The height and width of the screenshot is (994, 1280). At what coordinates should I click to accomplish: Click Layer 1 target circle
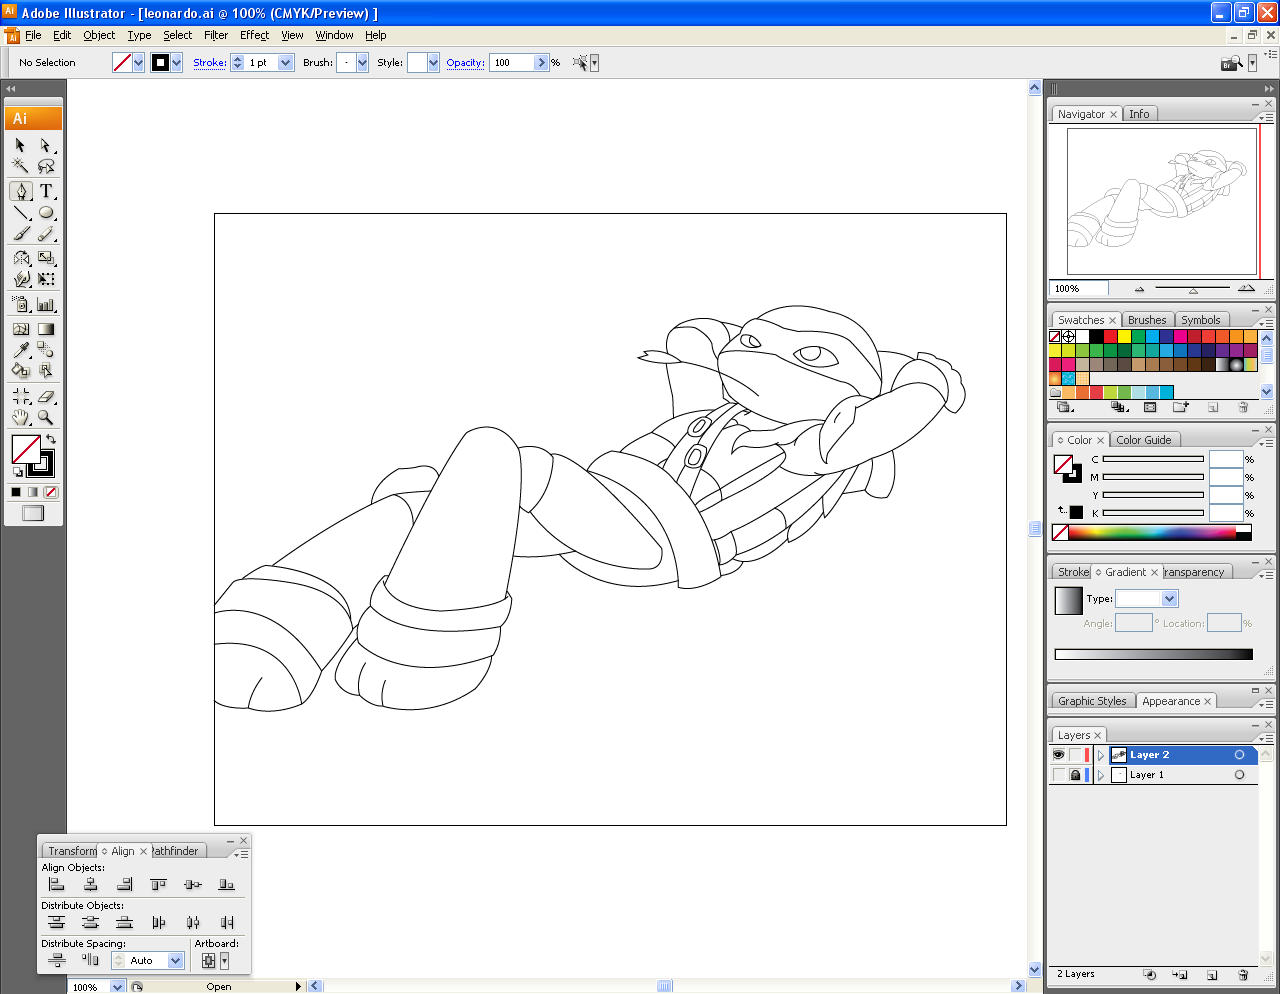pyautogui.click(x=1239, y=775)
